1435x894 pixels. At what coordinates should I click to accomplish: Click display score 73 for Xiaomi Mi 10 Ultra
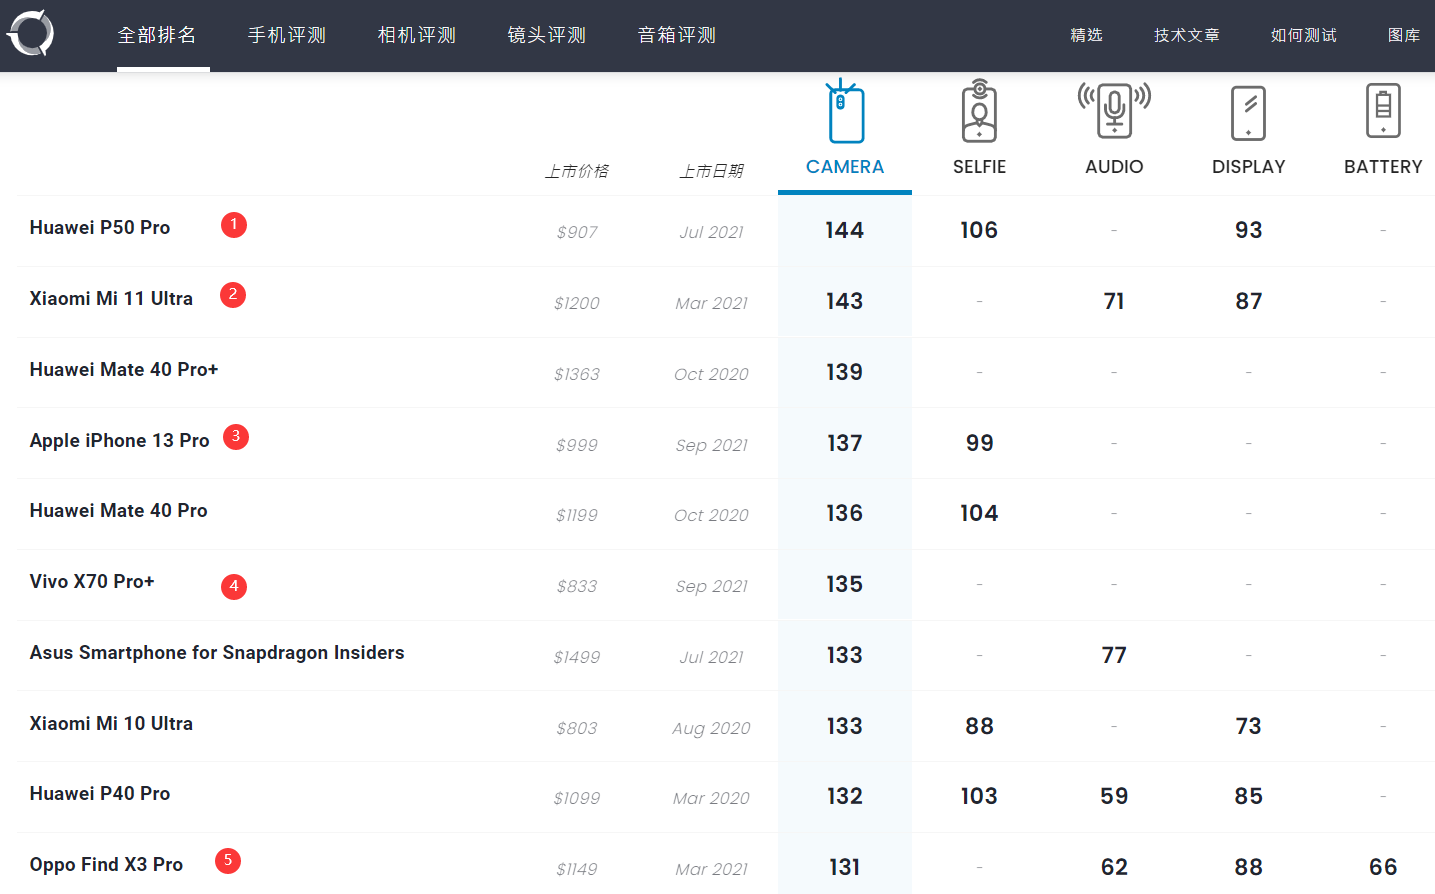1248,727
